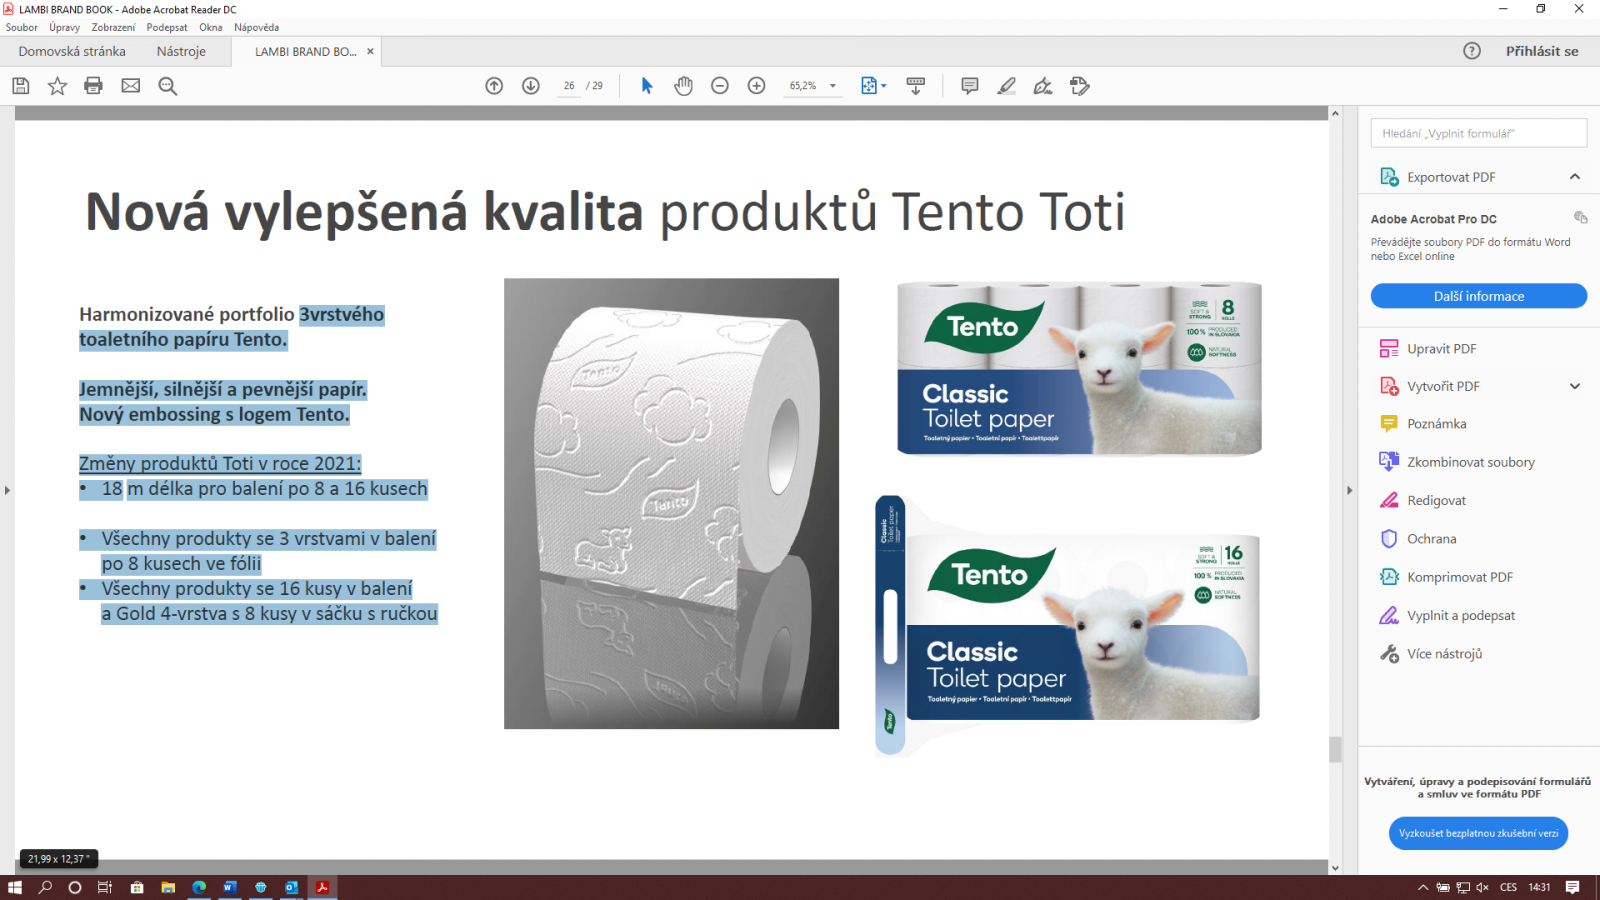
Task: Click scroll down arrow of document
Action: pos(1335,868)
